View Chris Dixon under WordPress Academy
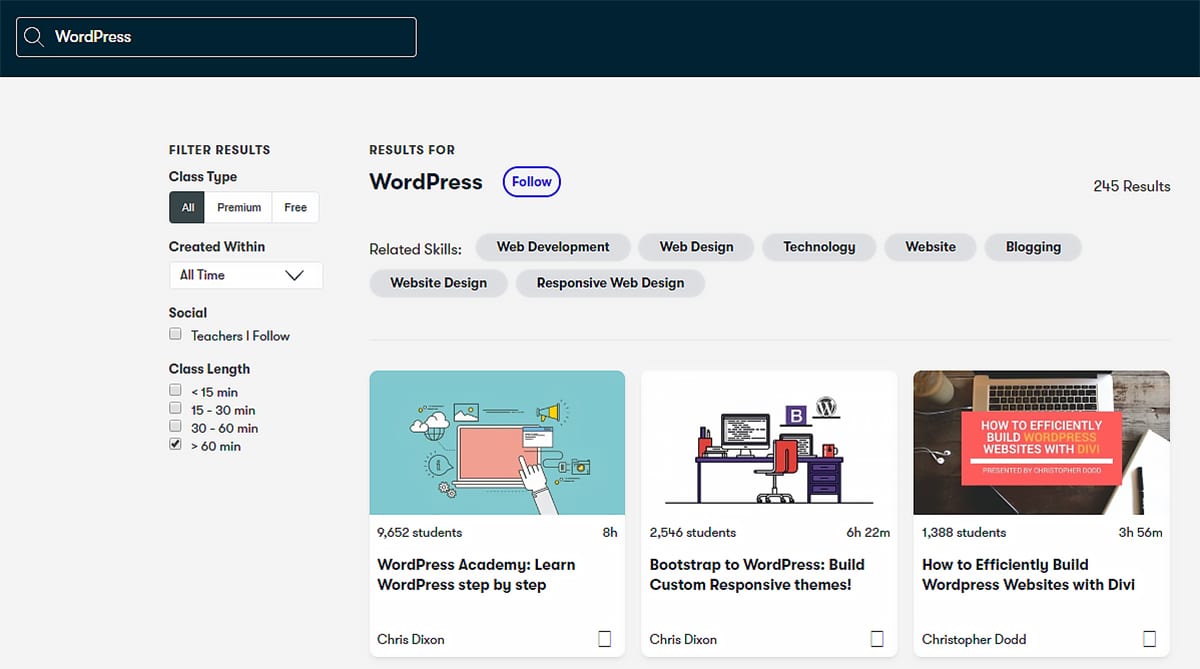 click(x=411, y=639)
